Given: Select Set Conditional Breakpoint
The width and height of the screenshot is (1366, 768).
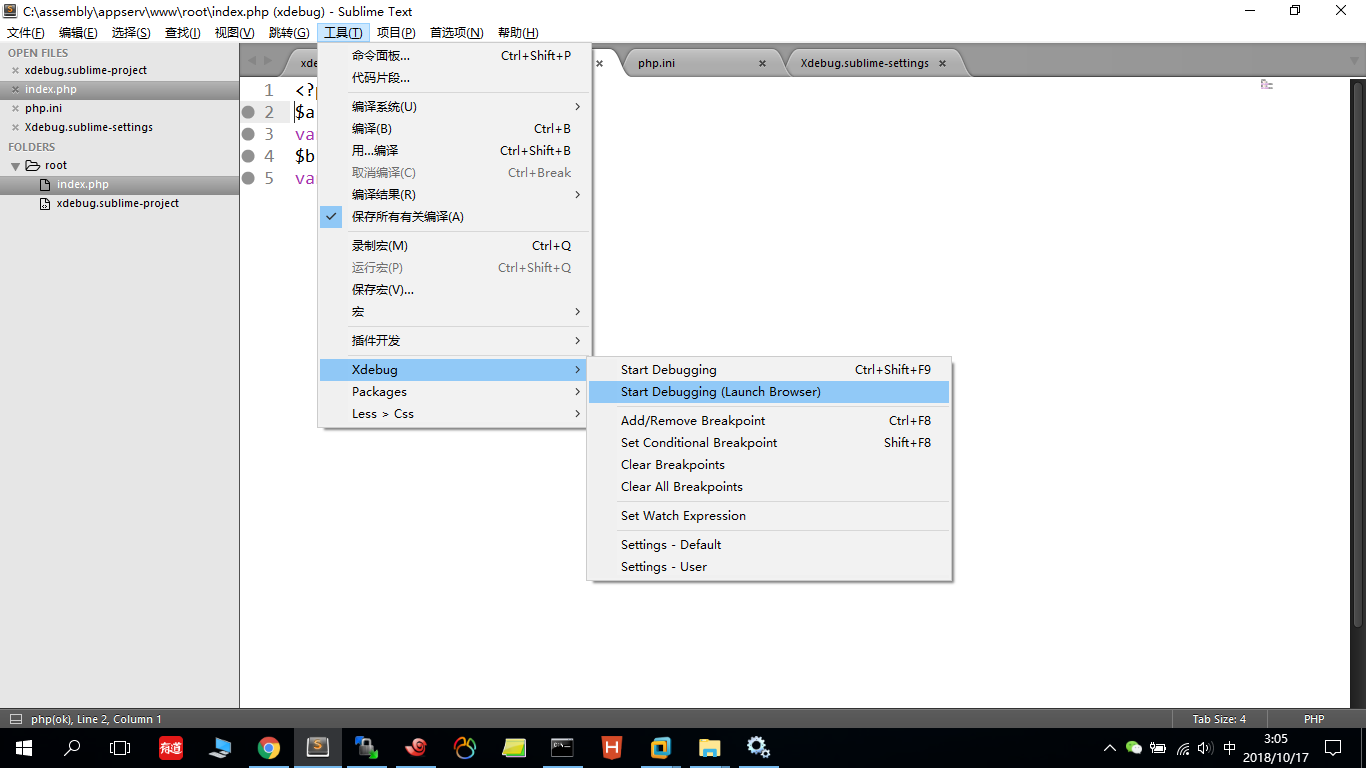Looking at the screenshot, I should tap(769, 443).
